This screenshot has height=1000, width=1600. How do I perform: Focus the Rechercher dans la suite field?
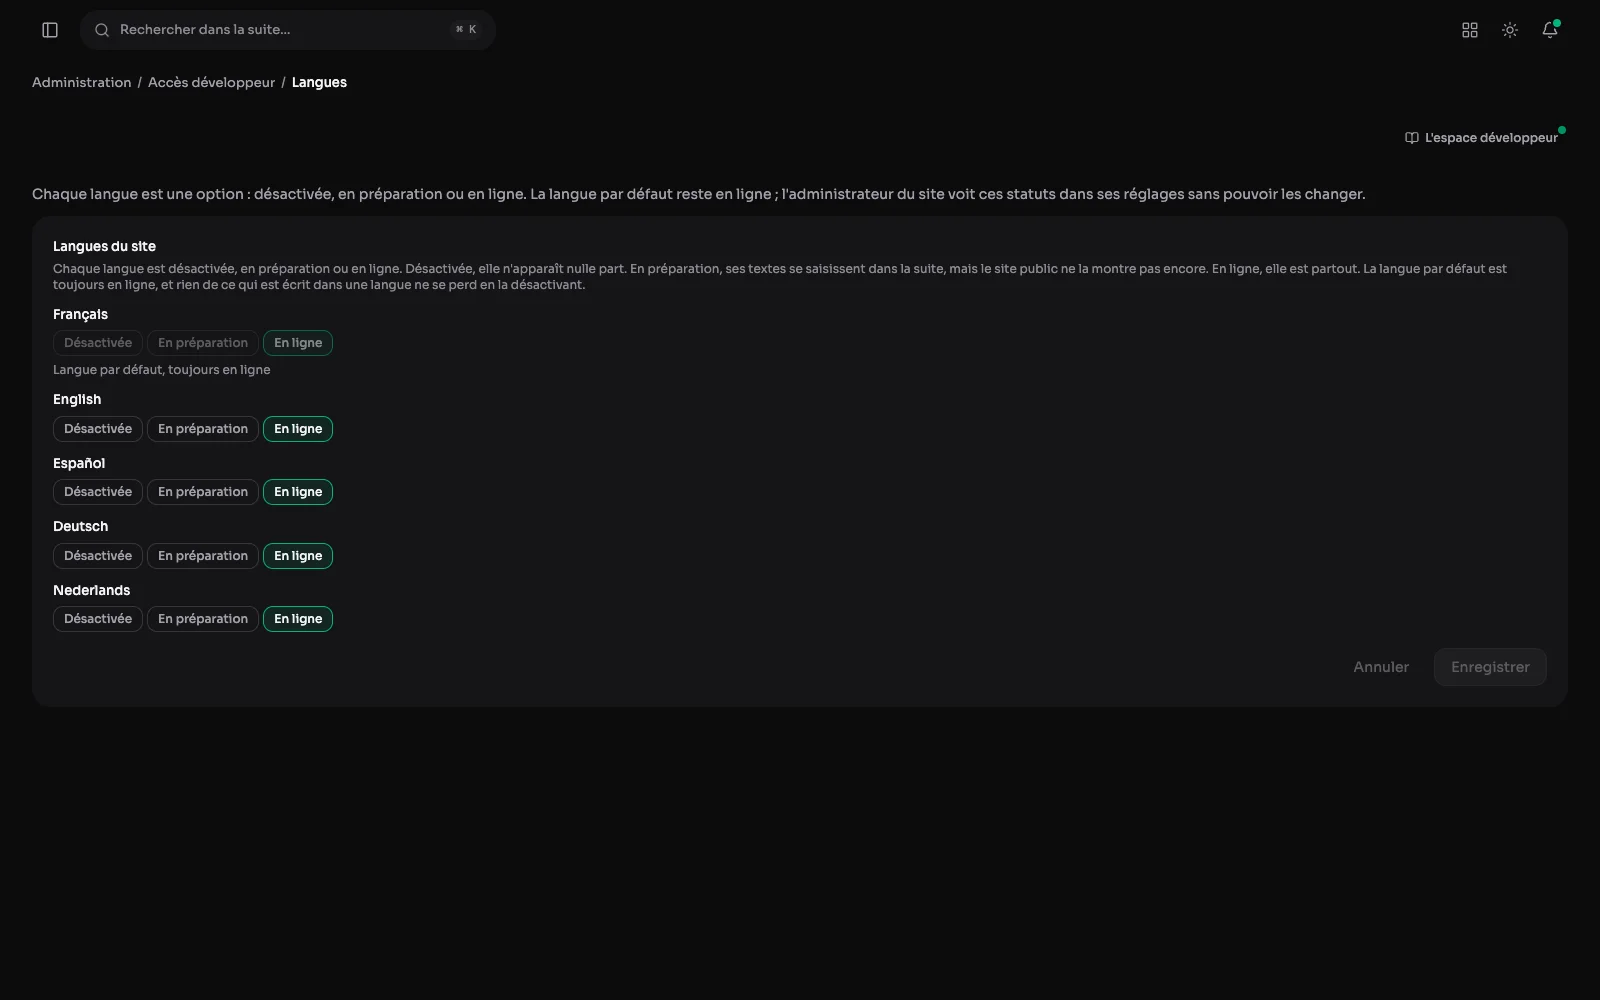point(288,30)
